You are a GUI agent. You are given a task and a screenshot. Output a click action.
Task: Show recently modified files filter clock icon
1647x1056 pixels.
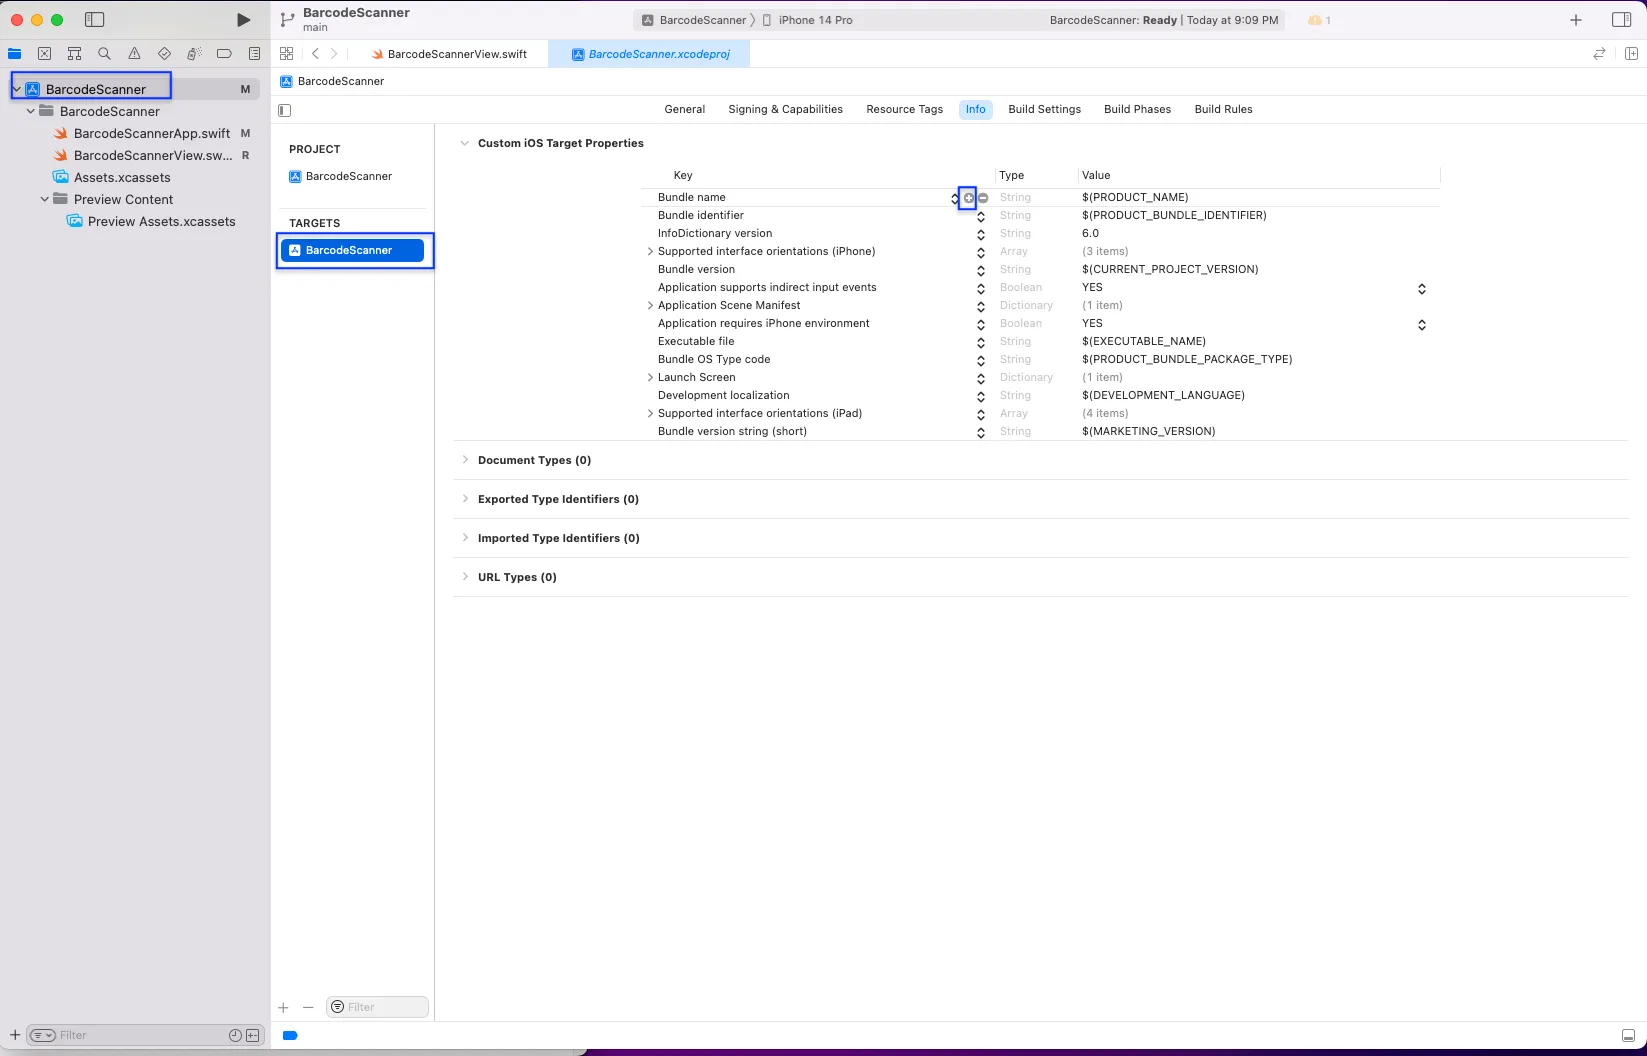pyautogui.click(x=235, y=1036)
